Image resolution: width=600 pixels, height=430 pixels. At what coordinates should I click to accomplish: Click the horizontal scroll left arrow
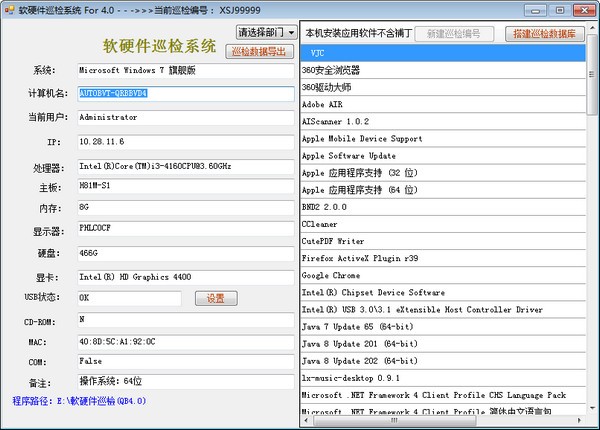(x=306, y=420)
